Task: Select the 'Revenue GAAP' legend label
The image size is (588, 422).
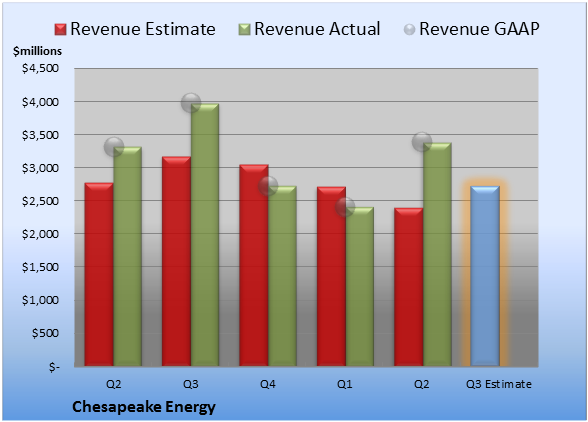Action: [479, 29]
